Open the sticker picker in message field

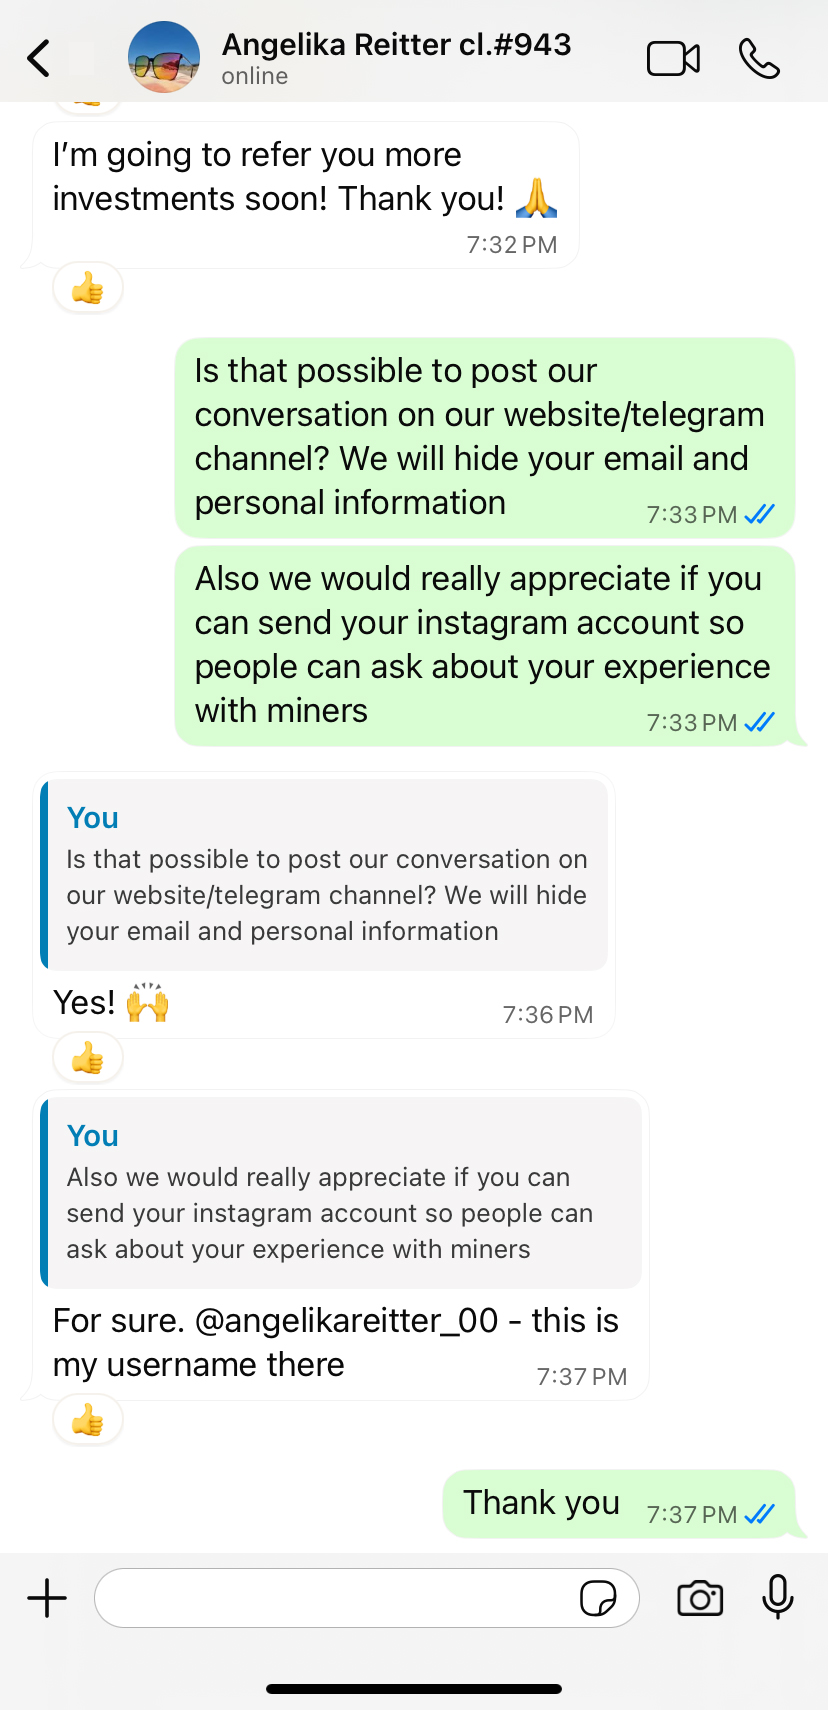pyautogui.click(x=598, y=1598)
